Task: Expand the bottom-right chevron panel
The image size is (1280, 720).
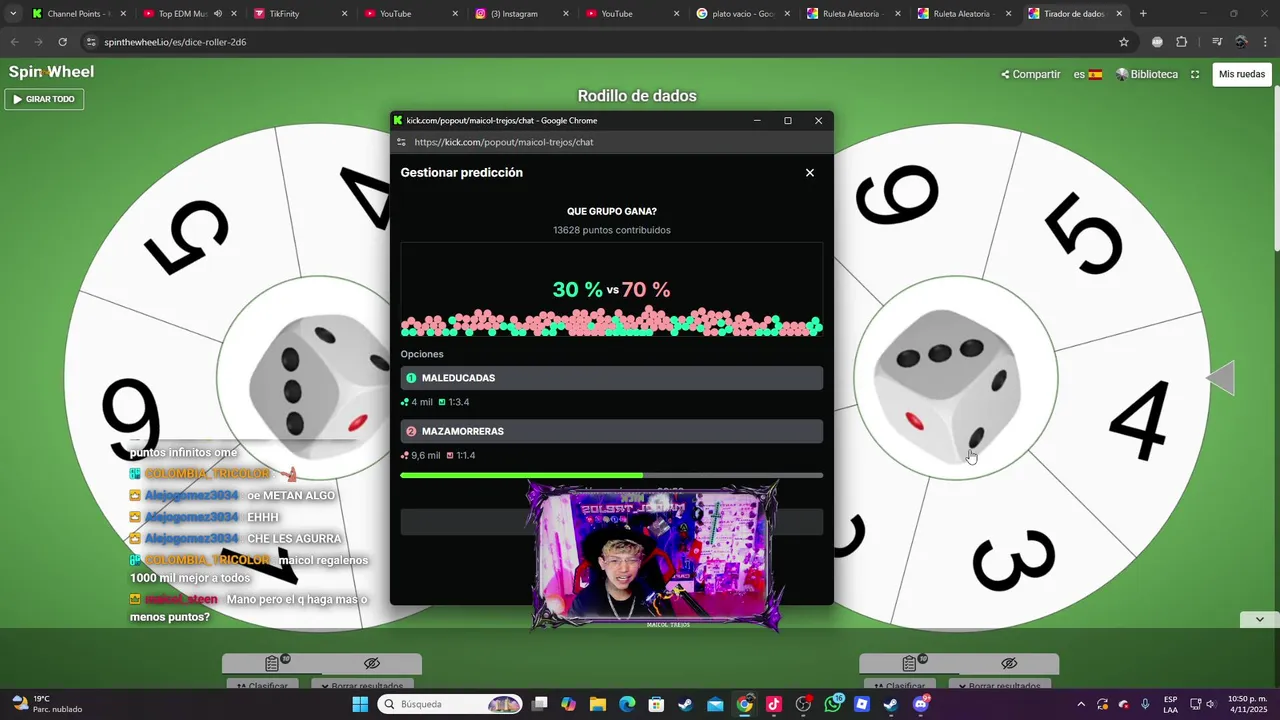Action: [x=1259, y=619]
